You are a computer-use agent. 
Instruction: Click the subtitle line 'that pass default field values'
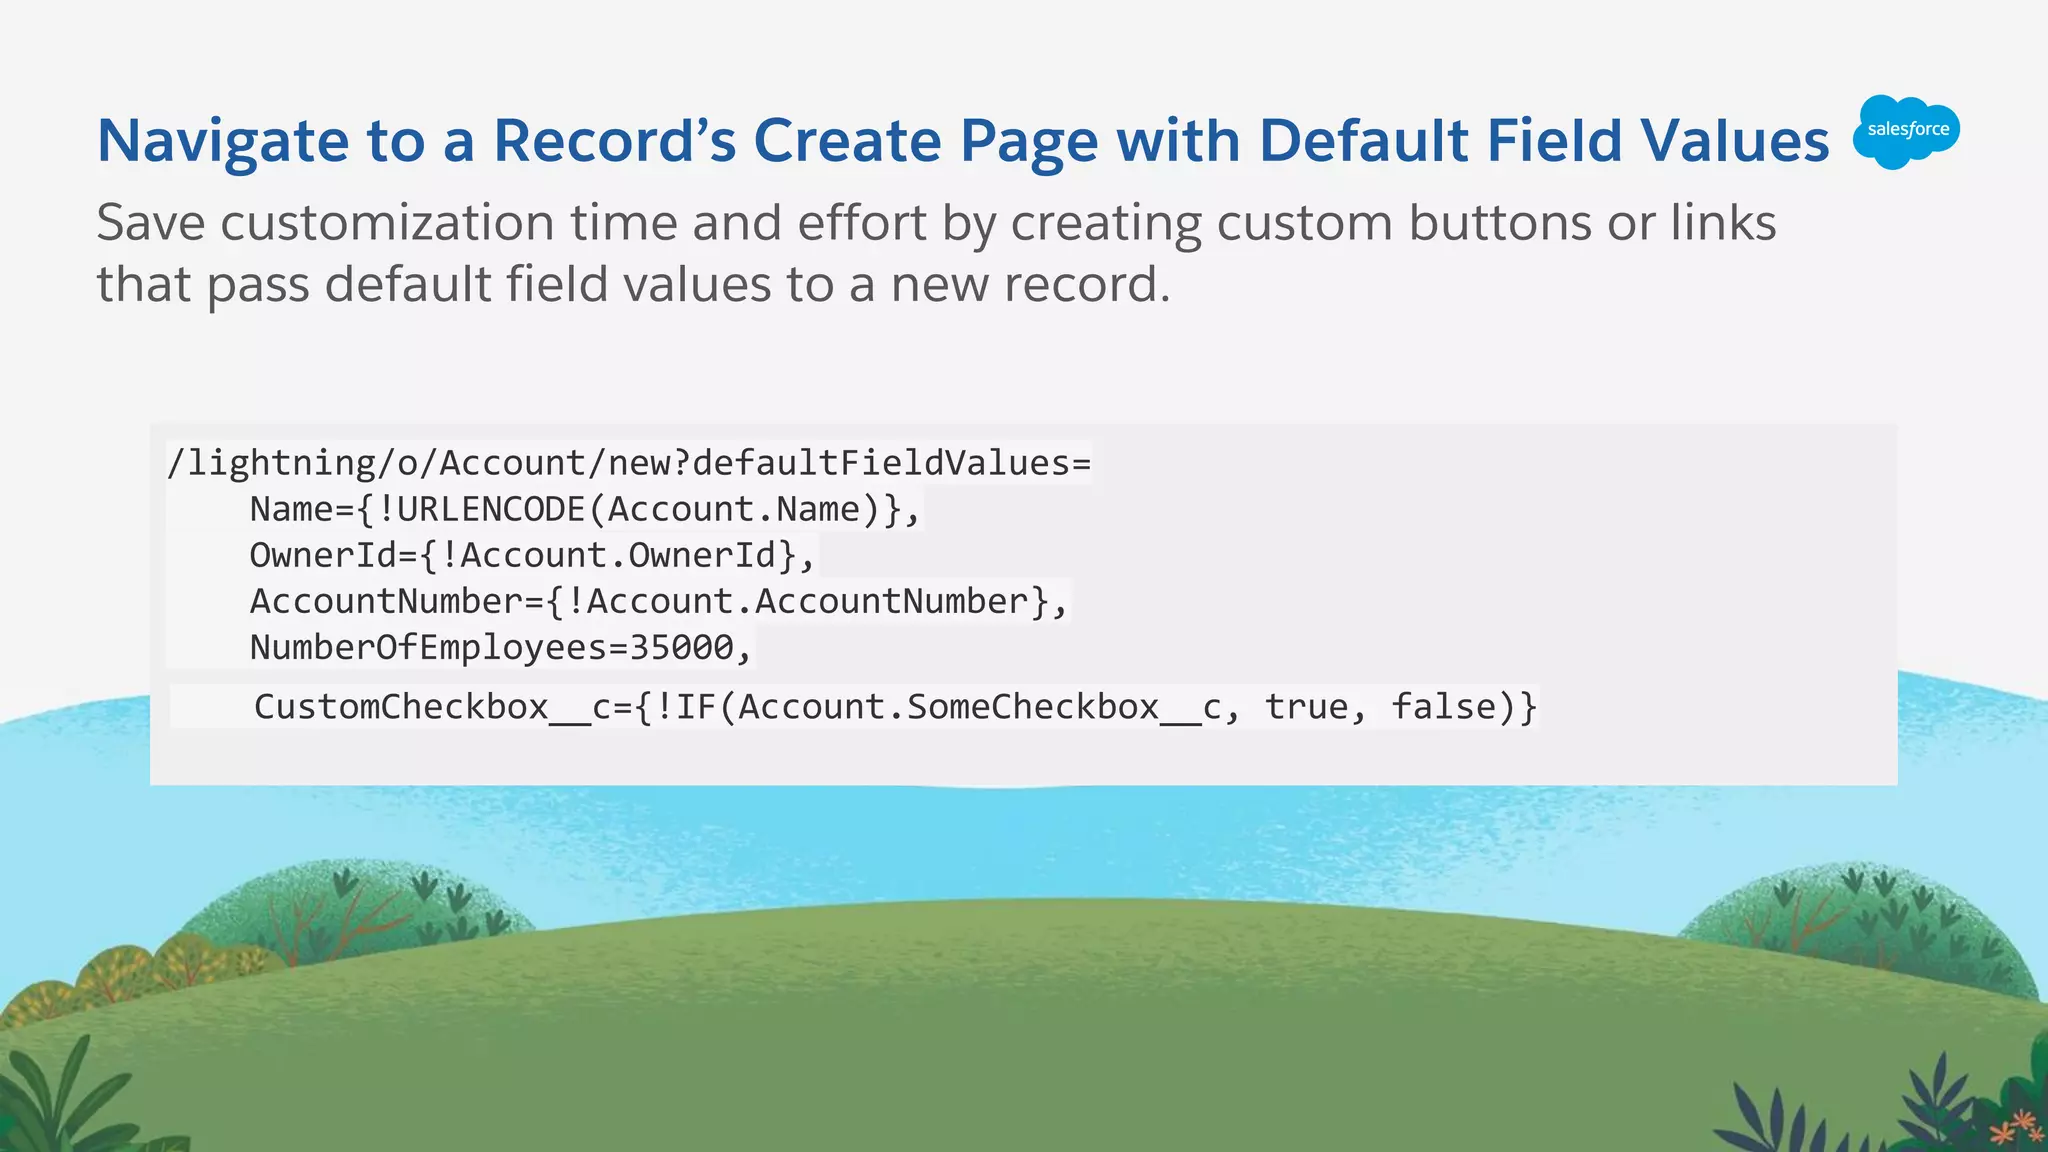pos(633,285)
